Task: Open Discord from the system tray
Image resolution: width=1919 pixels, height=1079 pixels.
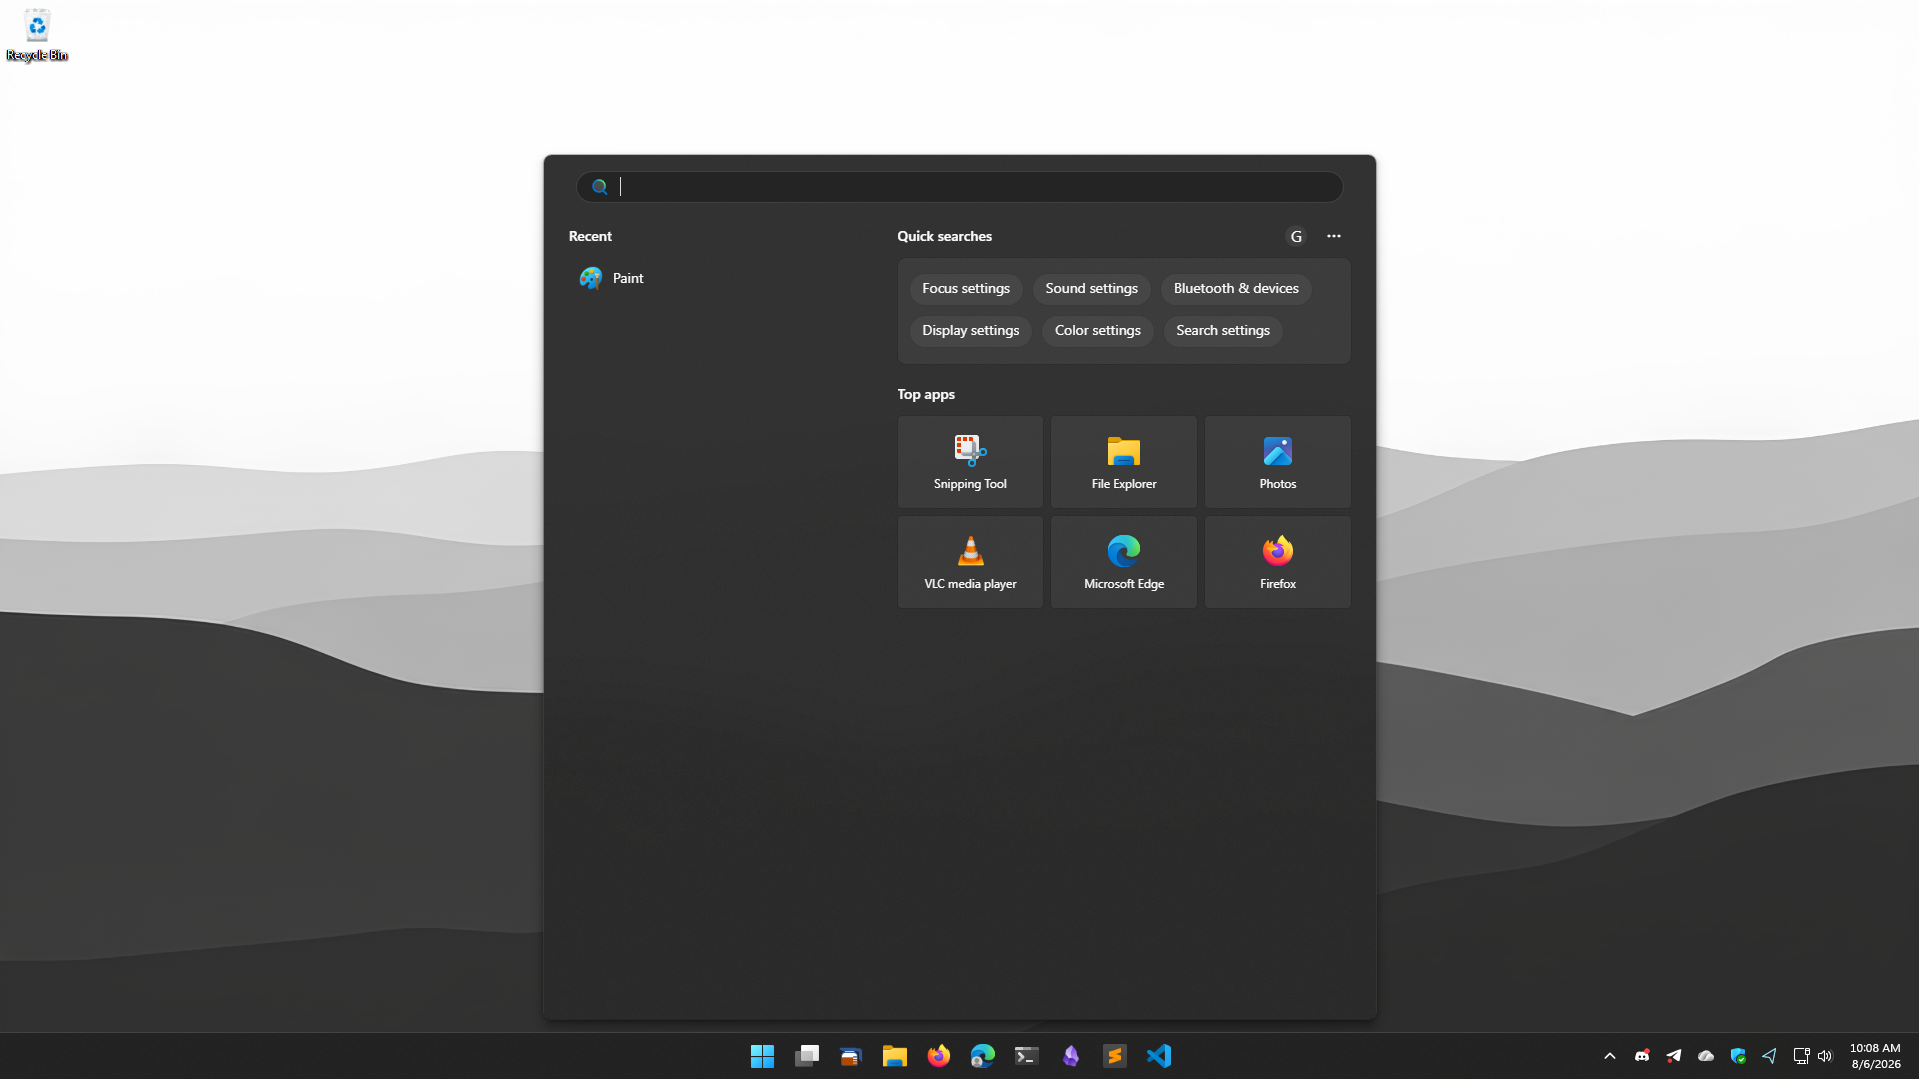Action: coord(1642,1056)
